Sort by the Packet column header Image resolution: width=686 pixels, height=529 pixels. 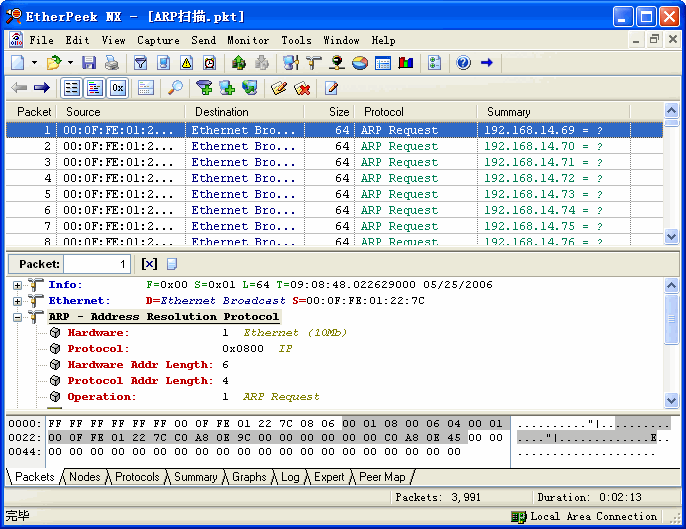pos(32,112)
